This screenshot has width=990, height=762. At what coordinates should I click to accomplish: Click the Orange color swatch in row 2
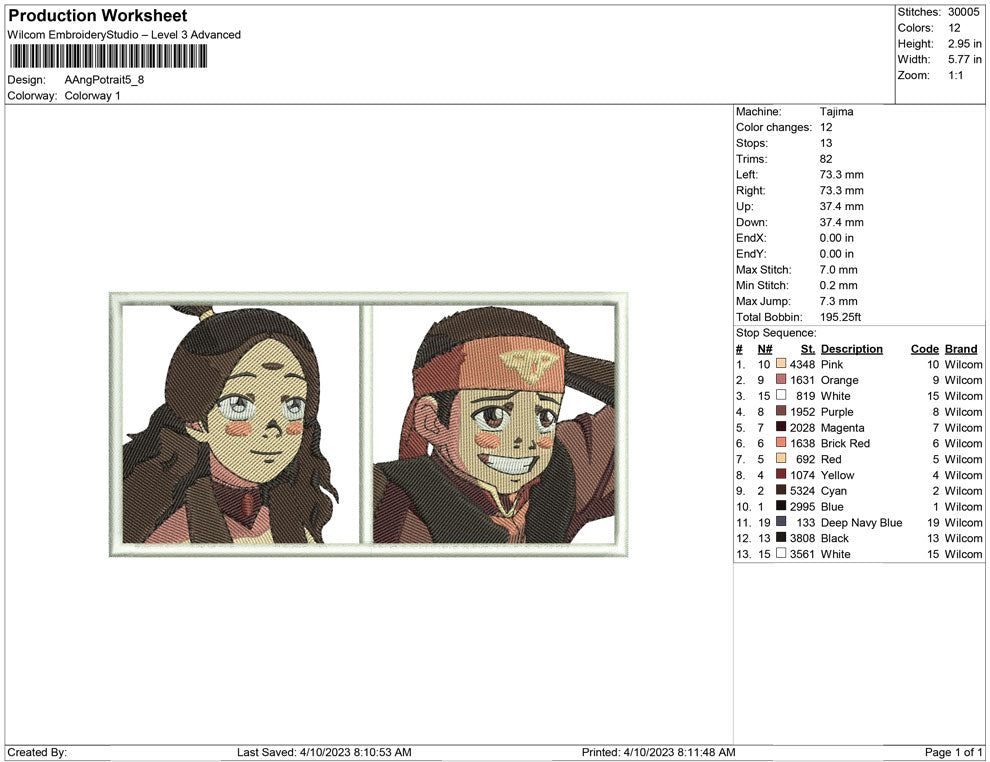pos(781,380)
